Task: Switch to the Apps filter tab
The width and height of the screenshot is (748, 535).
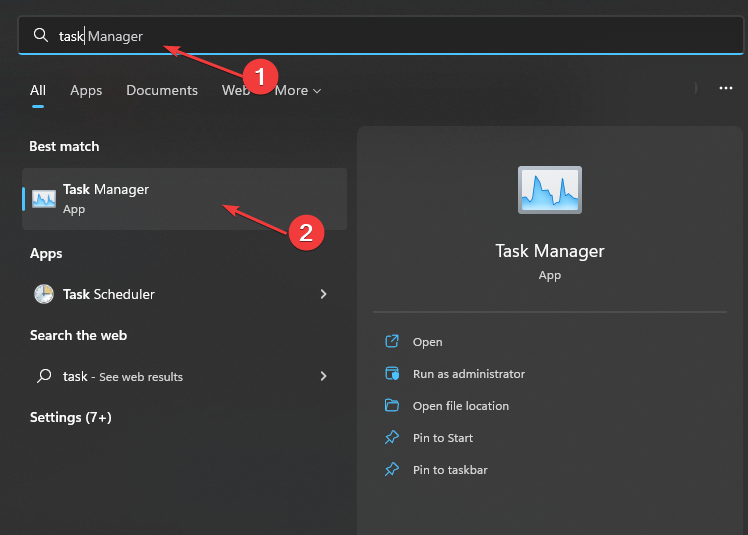Action: click(86, 90)
